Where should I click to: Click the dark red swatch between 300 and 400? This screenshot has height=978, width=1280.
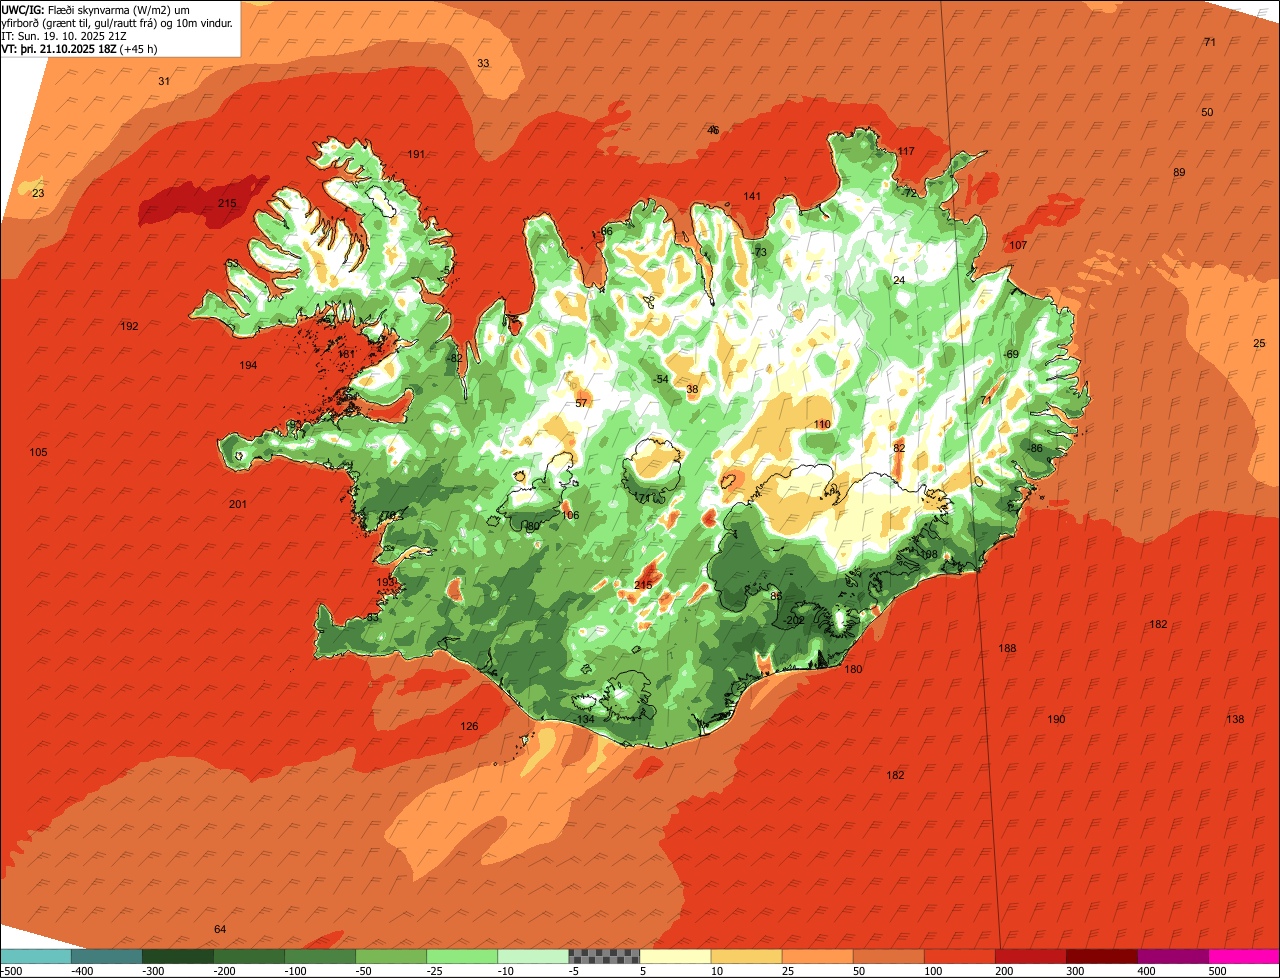pos(1102,956)
